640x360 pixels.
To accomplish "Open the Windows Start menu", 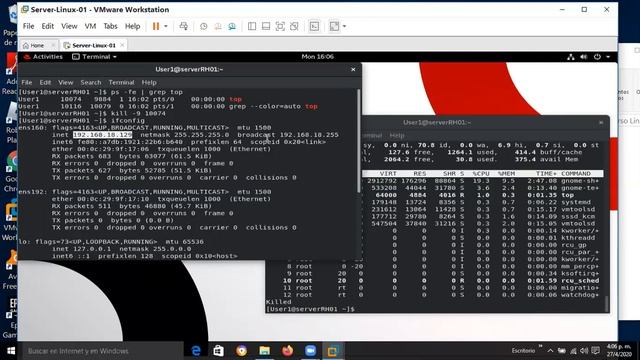I will coord(11,351).
